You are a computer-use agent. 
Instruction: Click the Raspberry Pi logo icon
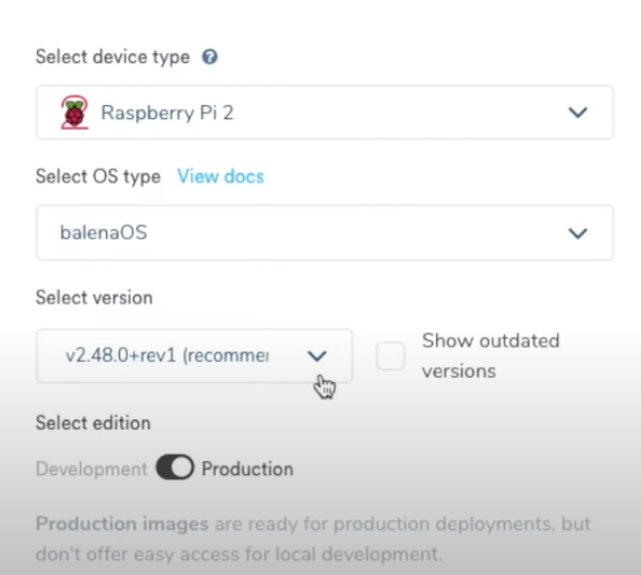(72, 112)
